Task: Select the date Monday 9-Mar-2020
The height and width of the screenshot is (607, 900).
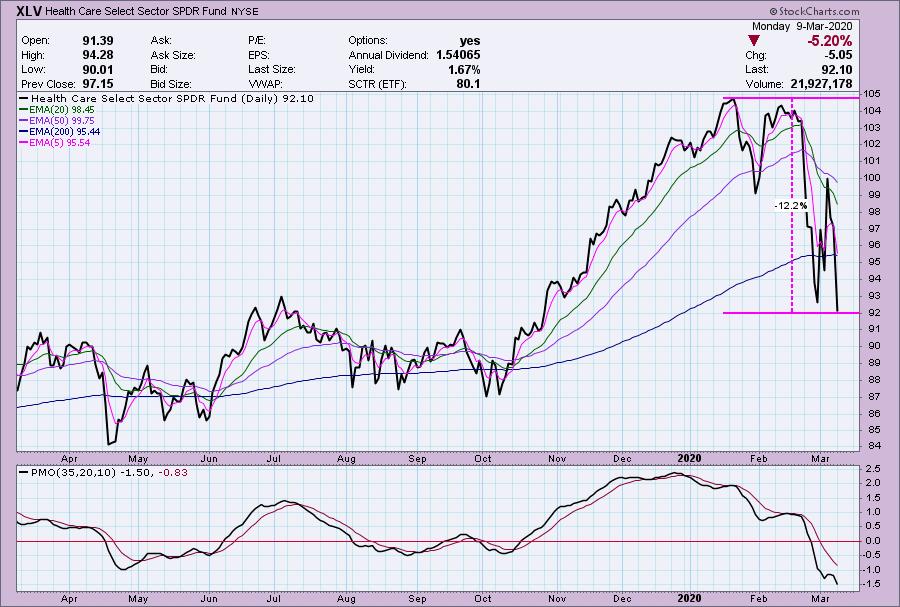Action: point(802,26)
